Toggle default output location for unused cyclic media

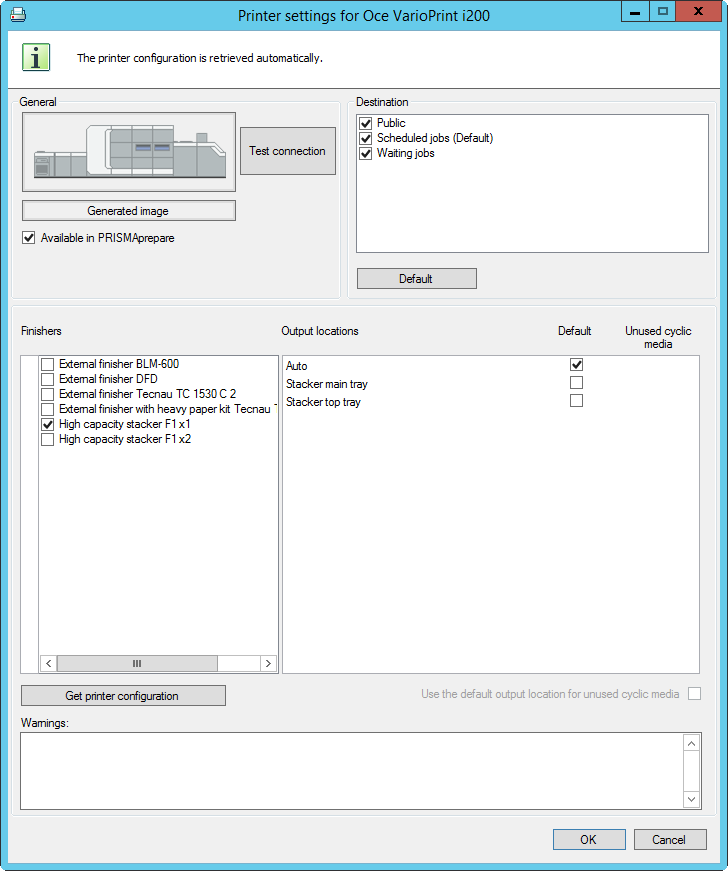[x=694, y=694]
